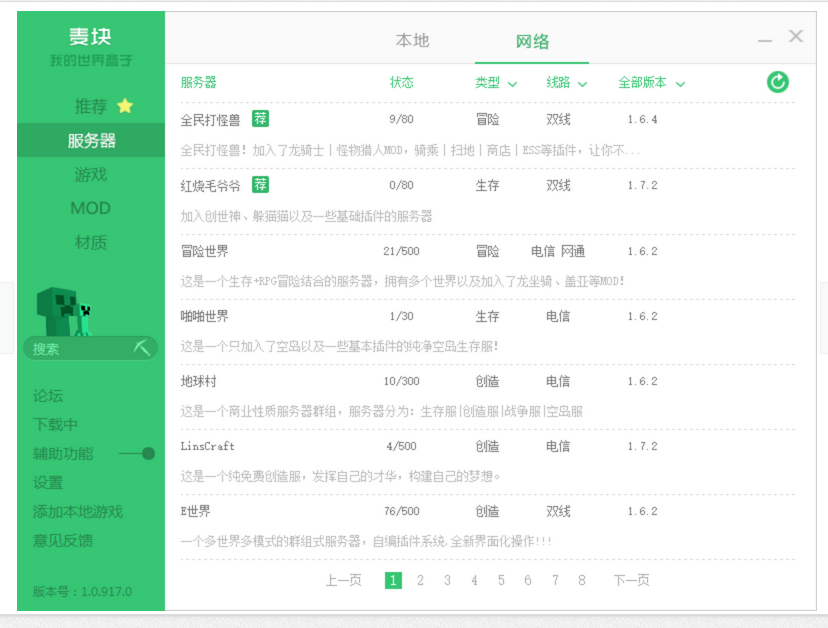Open the 线路 filter dropdown
Viewport: 828px width, 628px height.
tap(567, 84)
